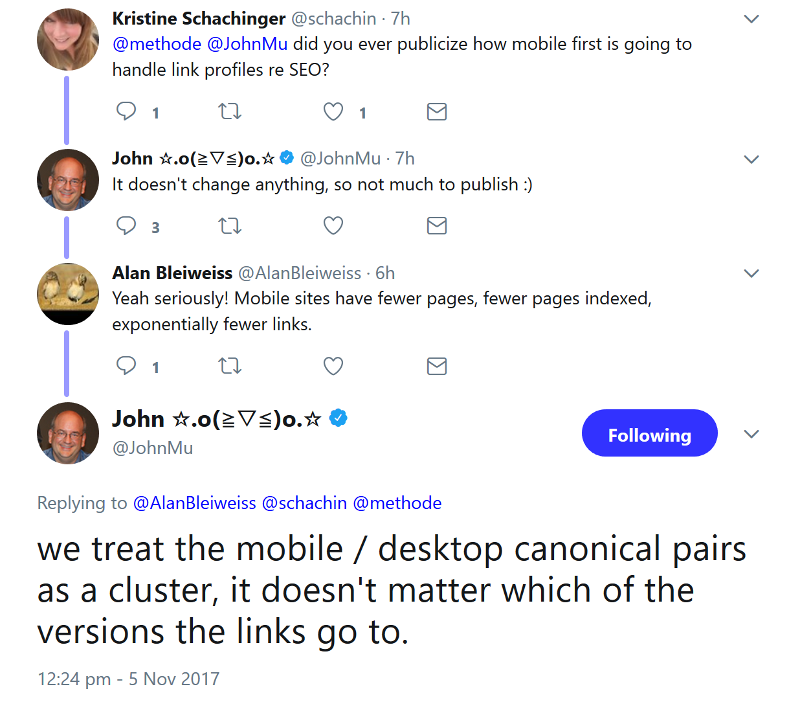Unfollow John by clicking Following

point(649,433)
